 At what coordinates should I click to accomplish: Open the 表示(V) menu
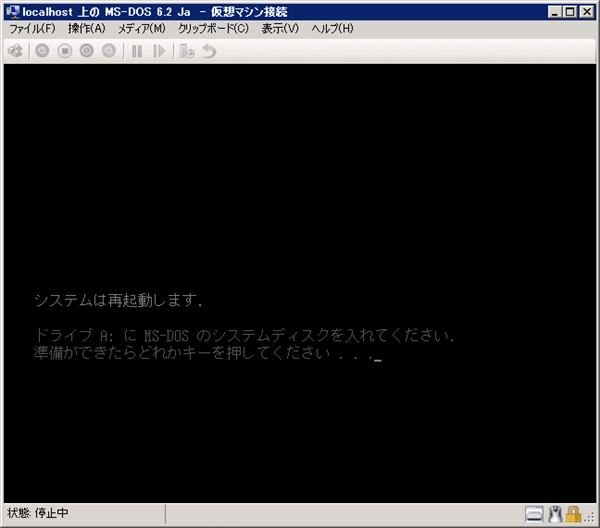(280, 28)
